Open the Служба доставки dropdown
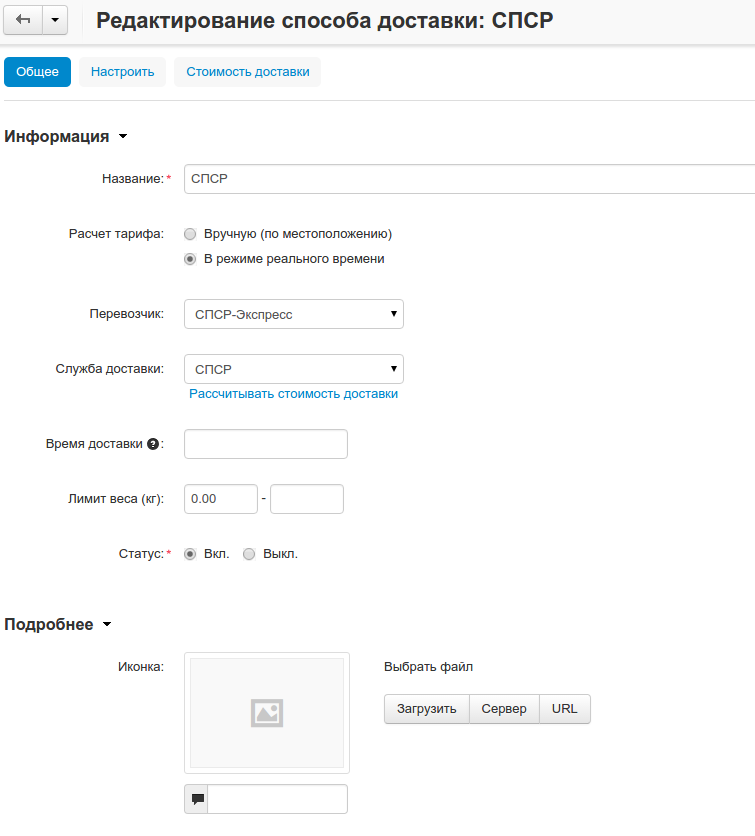 pyautogui.click(x=294, y=369)
